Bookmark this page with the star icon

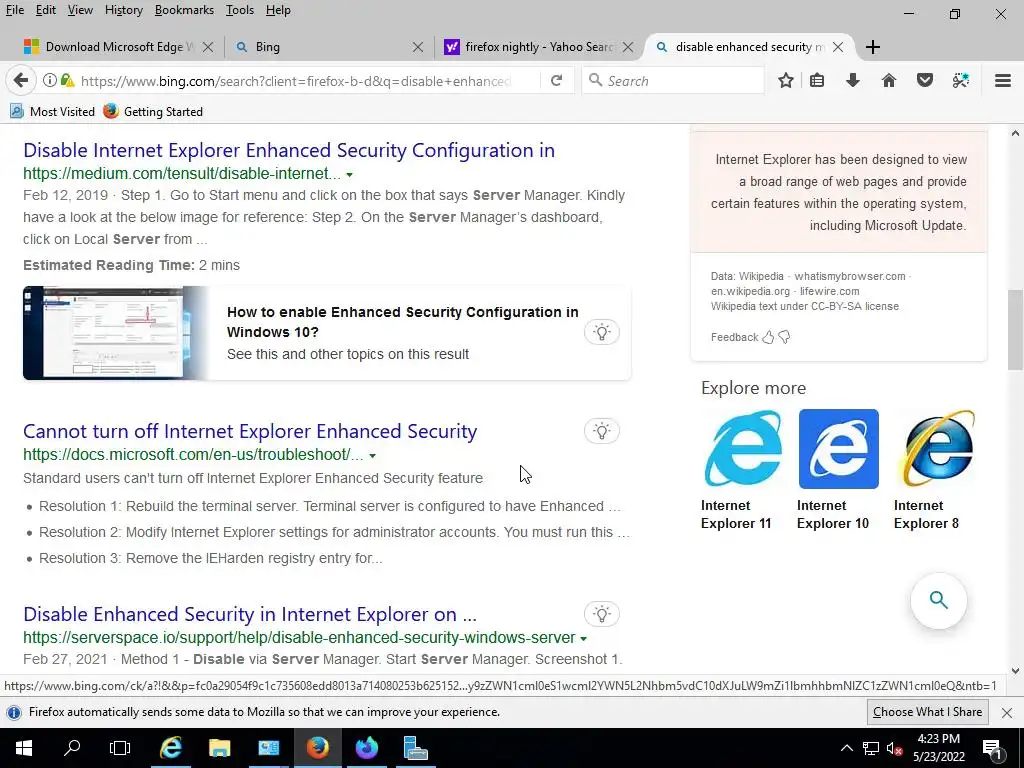coord(786,80)
